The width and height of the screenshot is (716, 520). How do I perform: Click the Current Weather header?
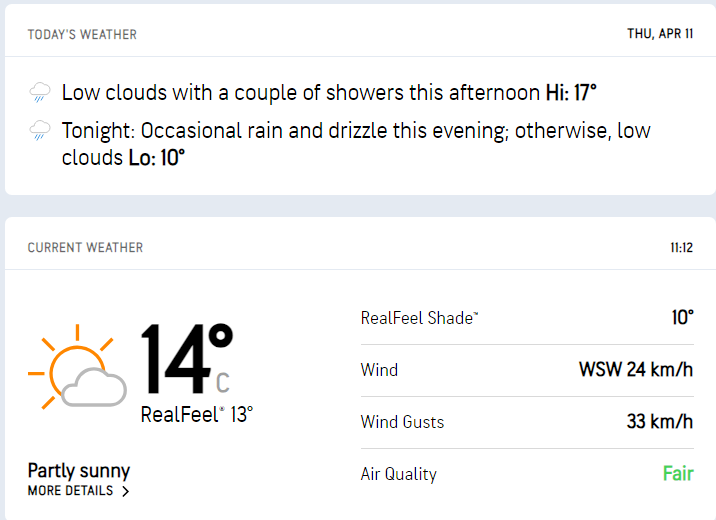click(x=85, y=247)
